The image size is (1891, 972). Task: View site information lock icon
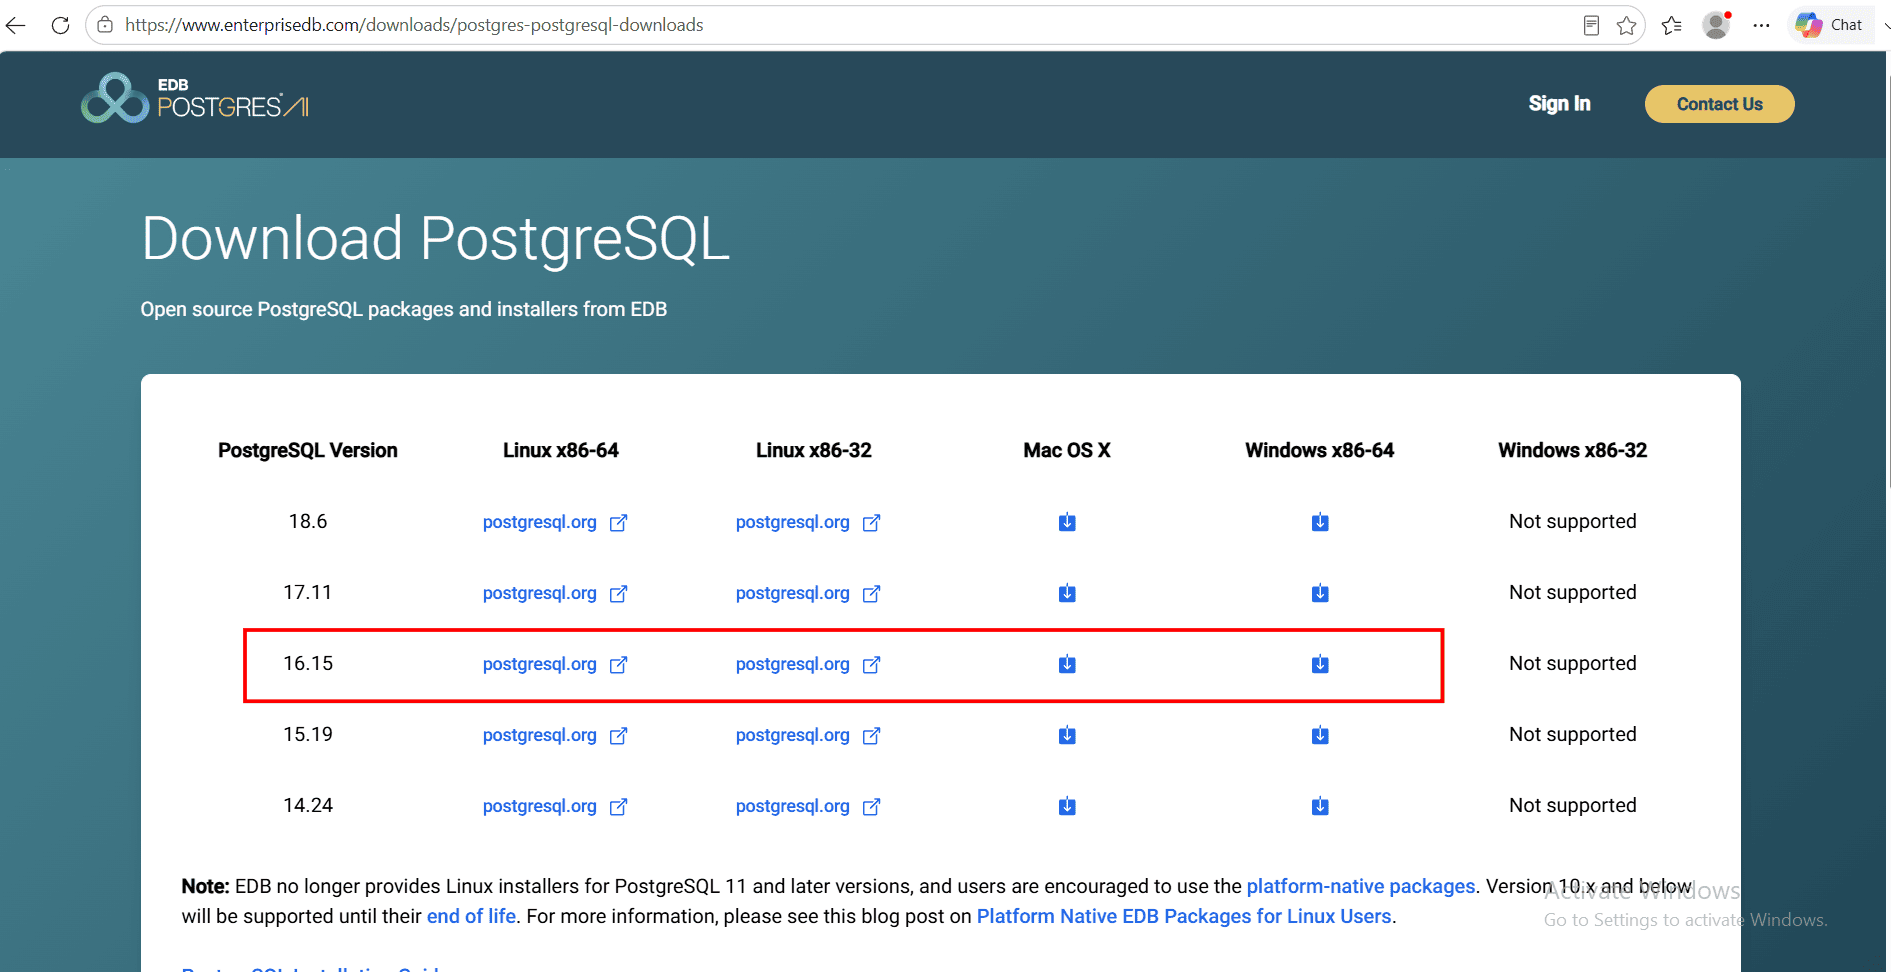point(105,25)
